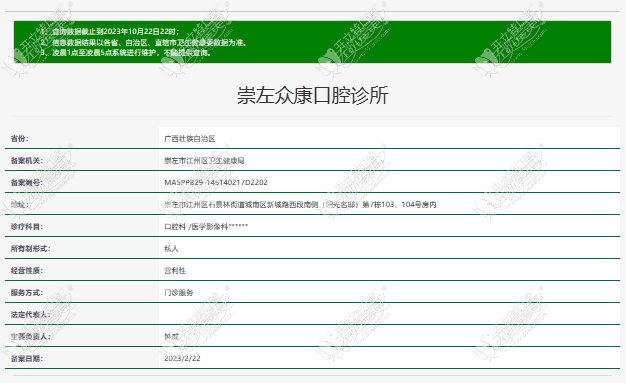Select the 门诊服务 value
Viewport: 626px width, 383px height.
(x=178, y=292)
